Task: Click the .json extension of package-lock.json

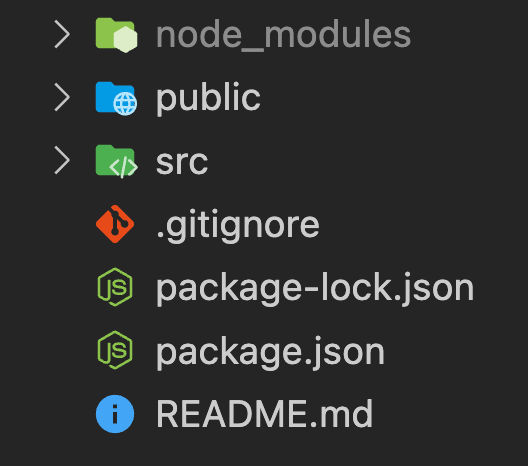Action: pyautogui.click(x=434, y=288)
